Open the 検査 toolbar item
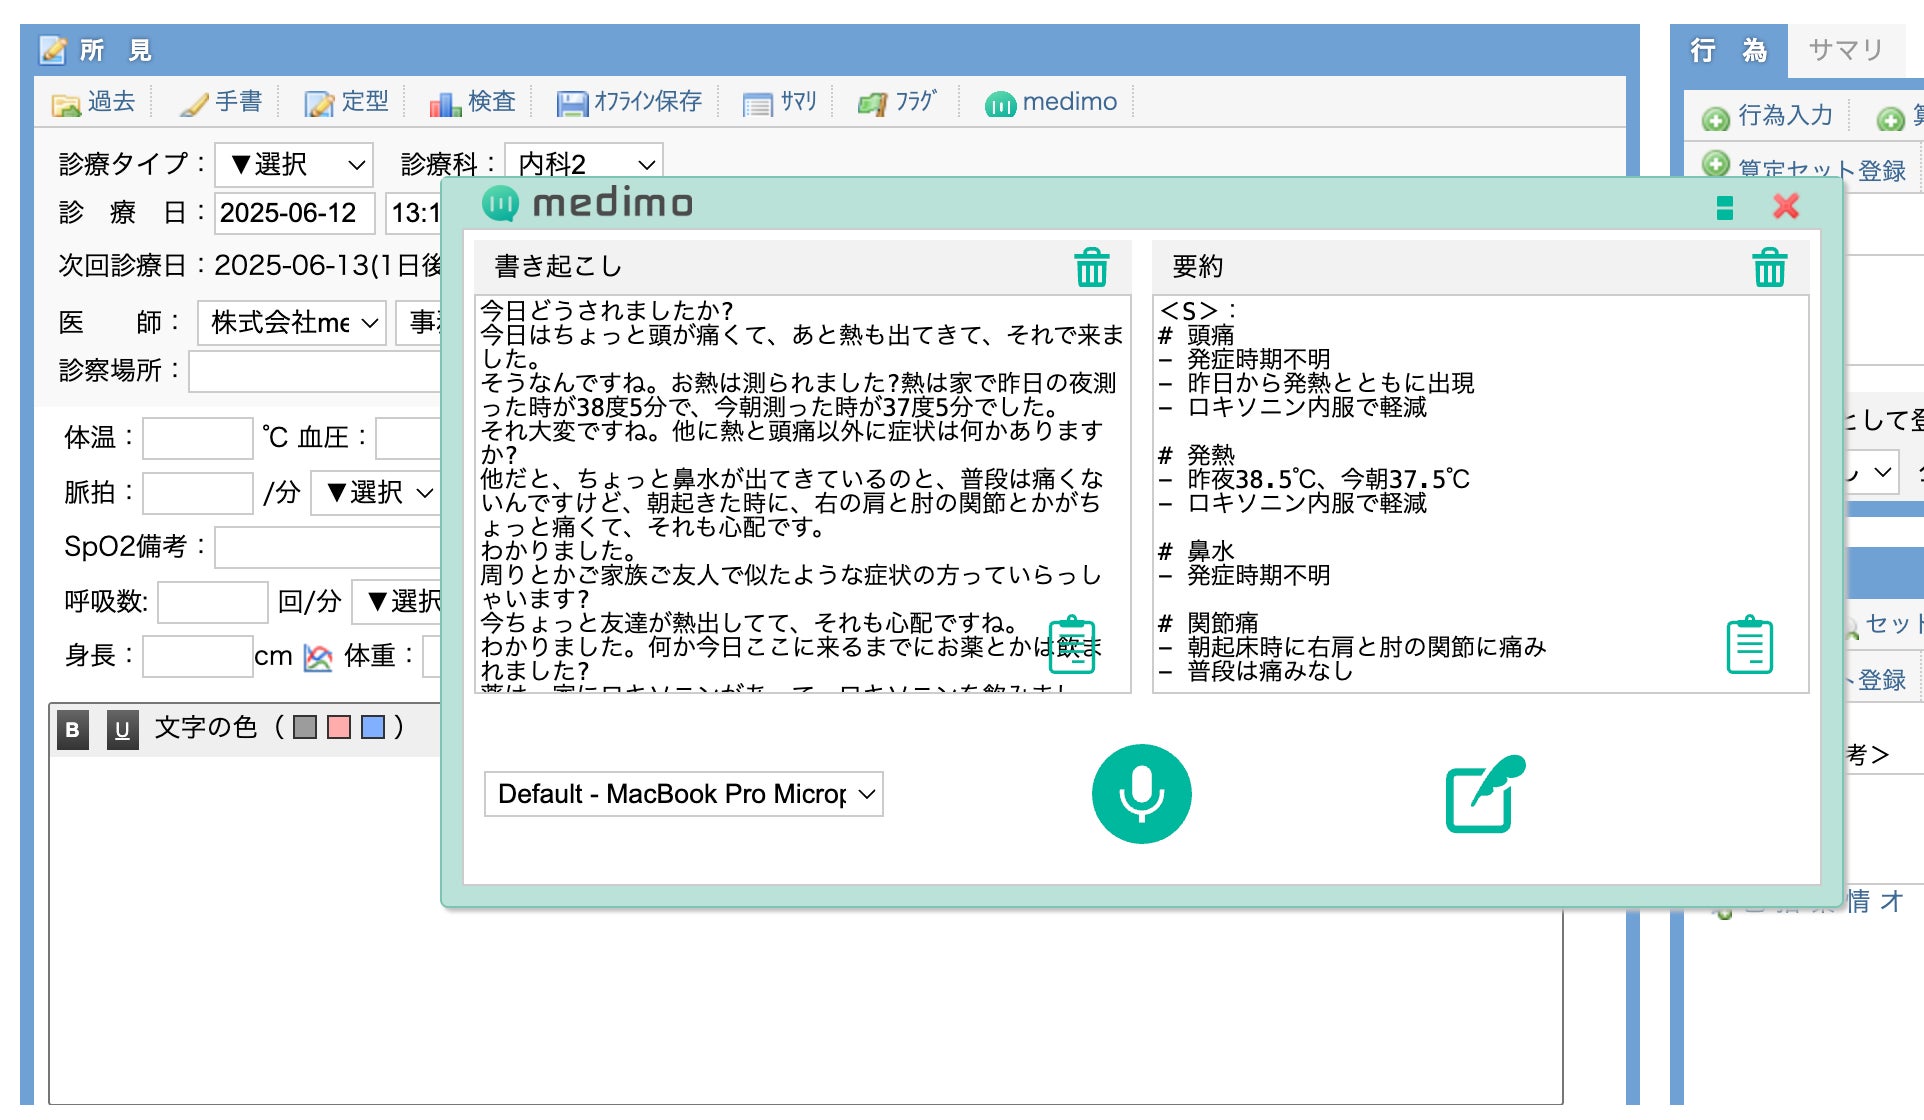The image size is (1924, 1120). [x=472, y=102]
